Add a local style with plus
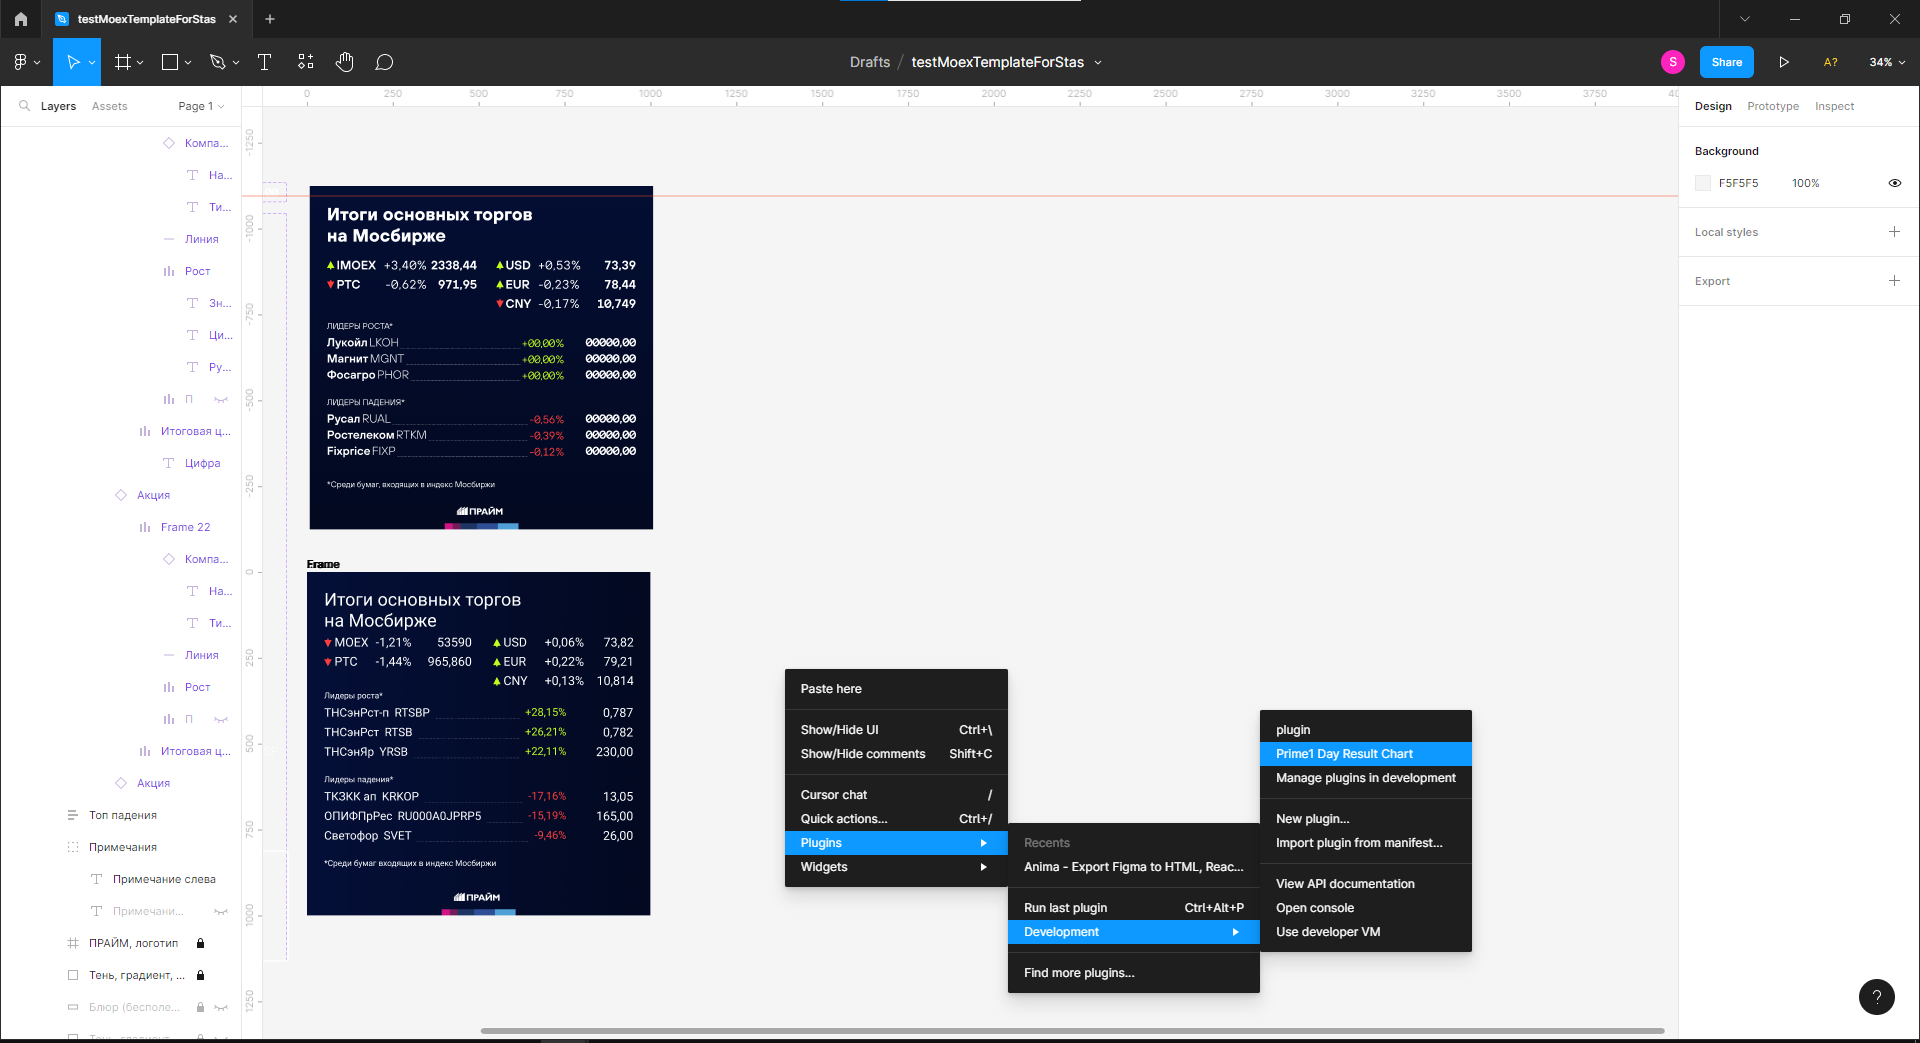This screenshot has width=1920, height=1043. 1894,232
